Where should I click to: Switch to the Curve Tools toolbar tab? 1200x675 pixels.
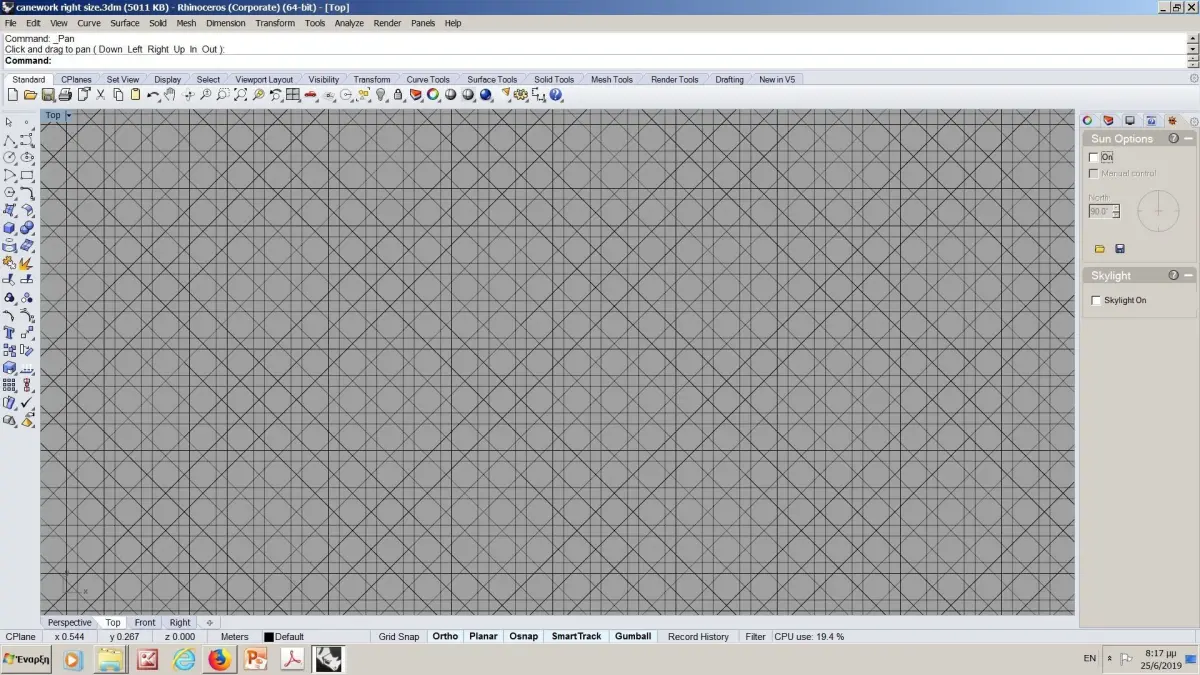[x=428, y=79]
